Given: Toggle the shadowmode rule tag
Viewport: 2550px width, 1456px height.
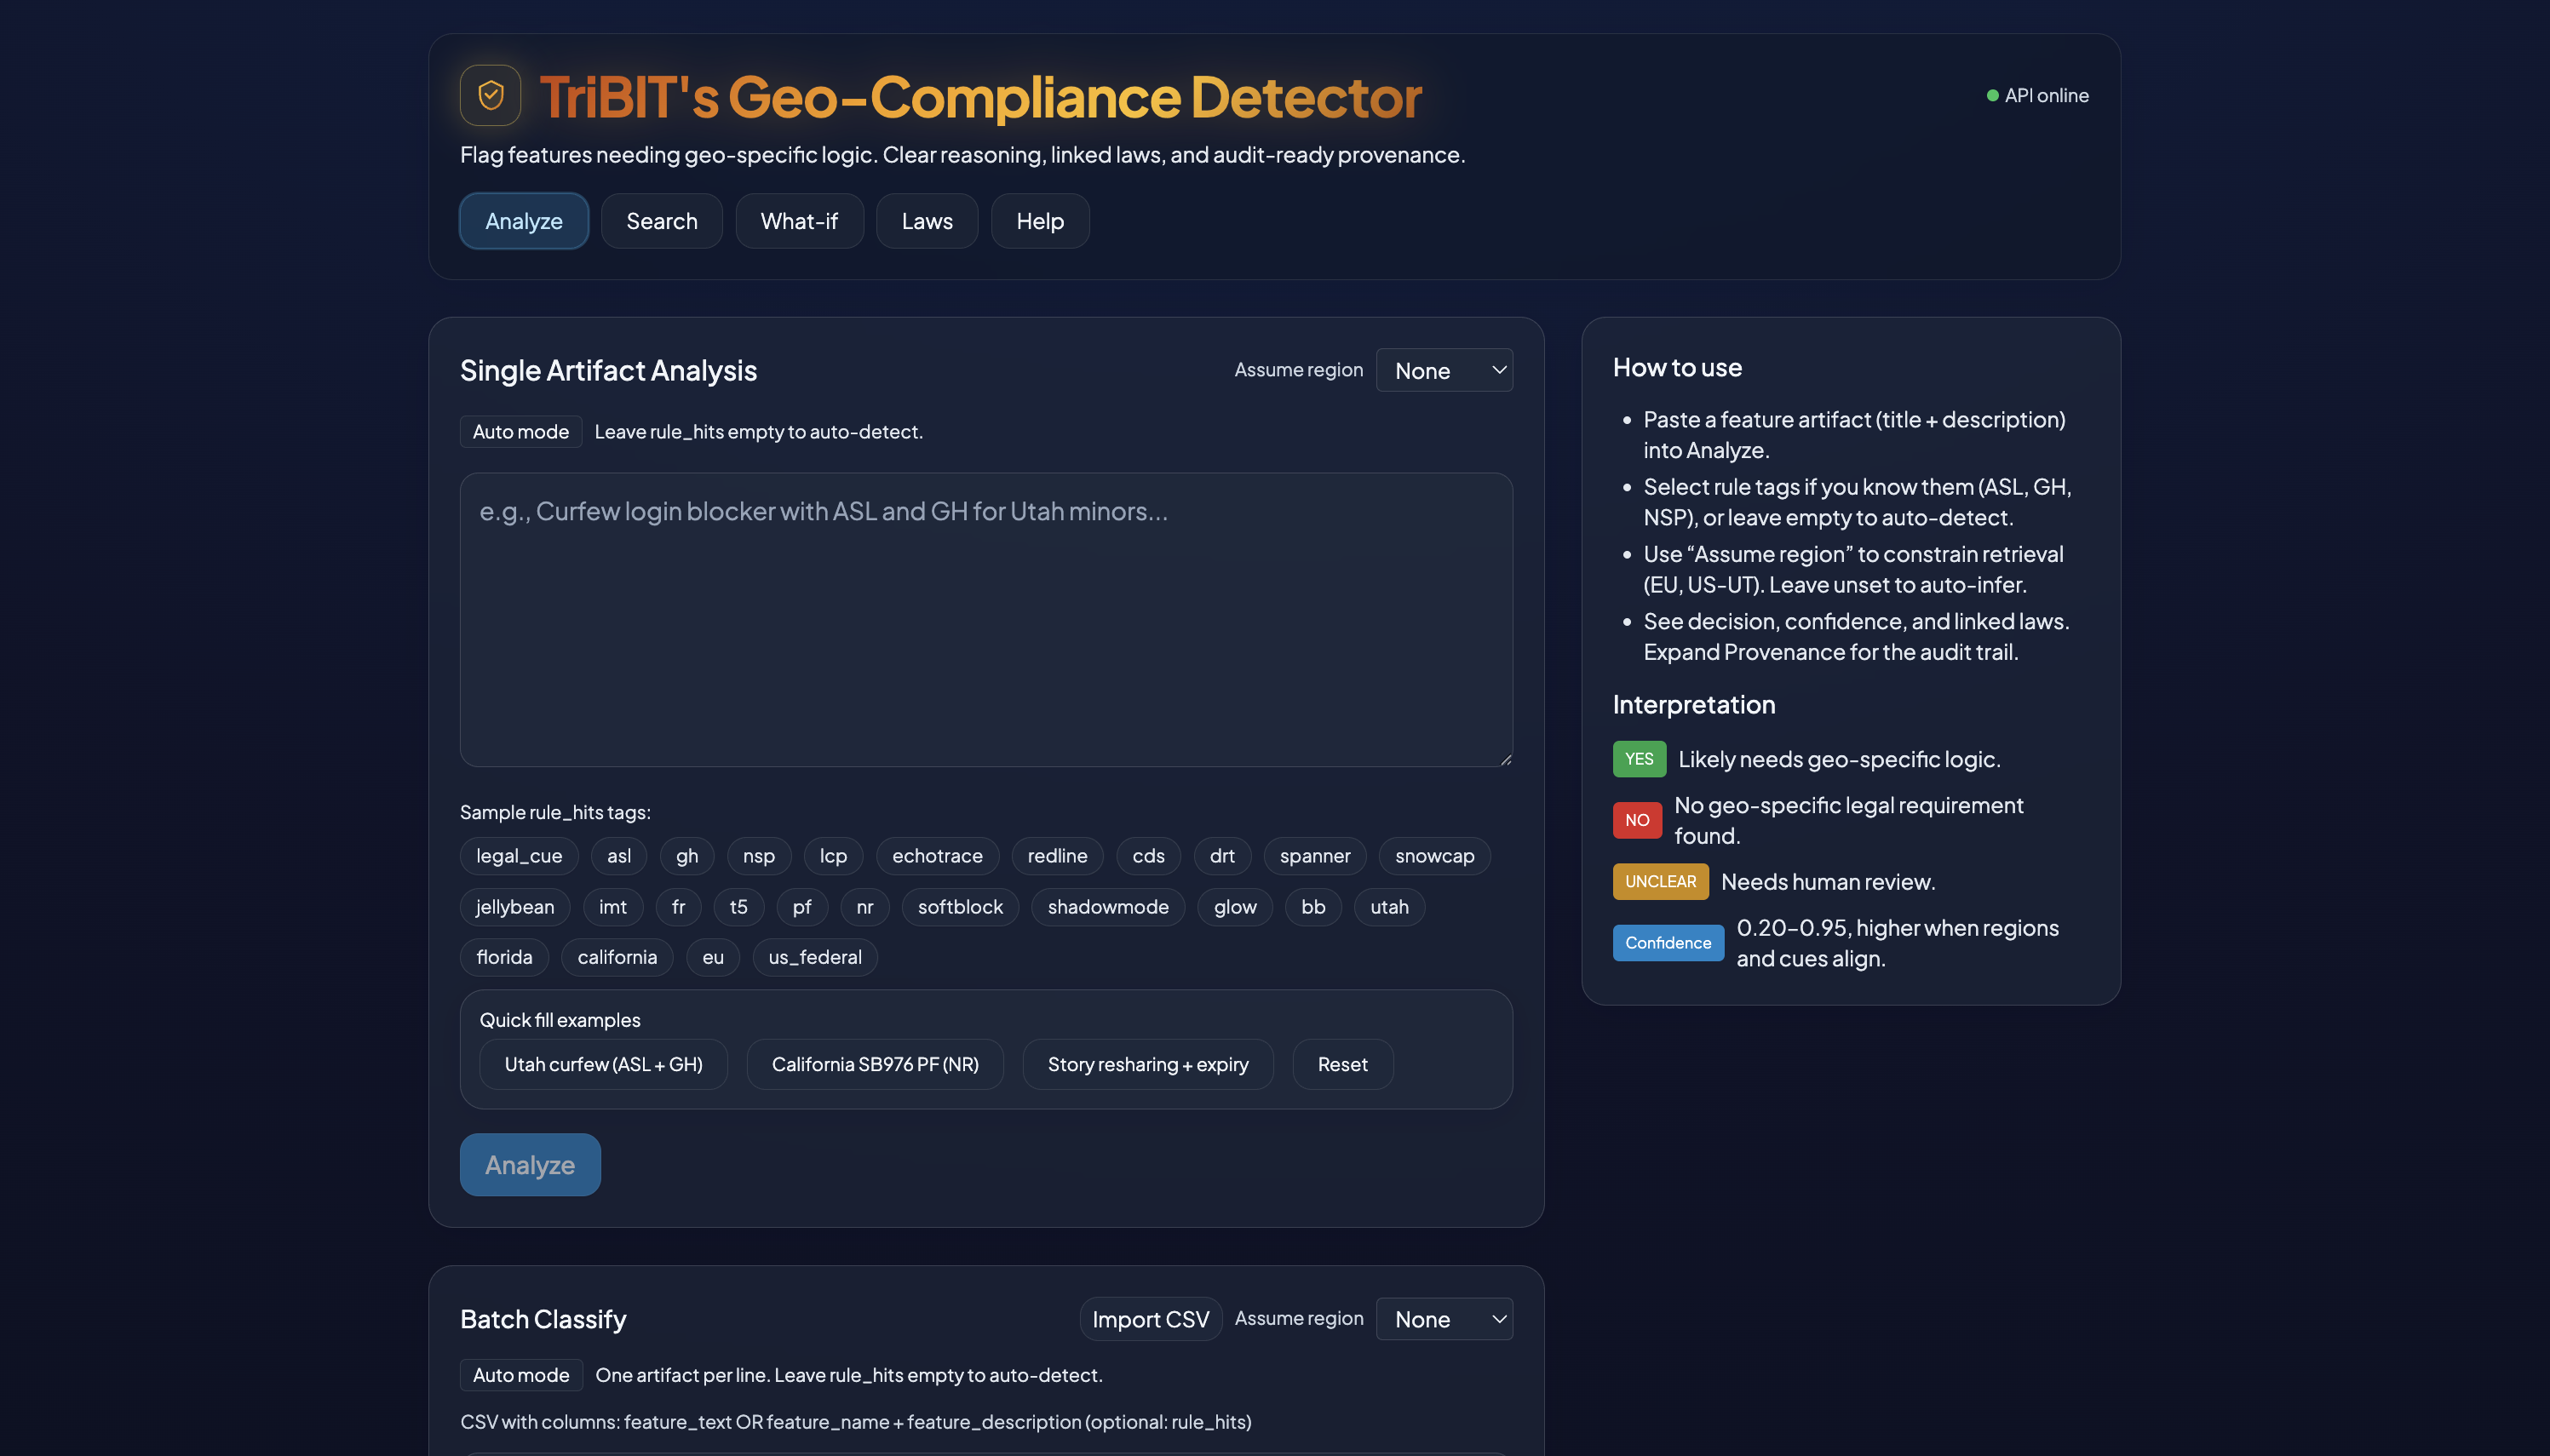Looking at the screenshot, I should [1107, 907].
